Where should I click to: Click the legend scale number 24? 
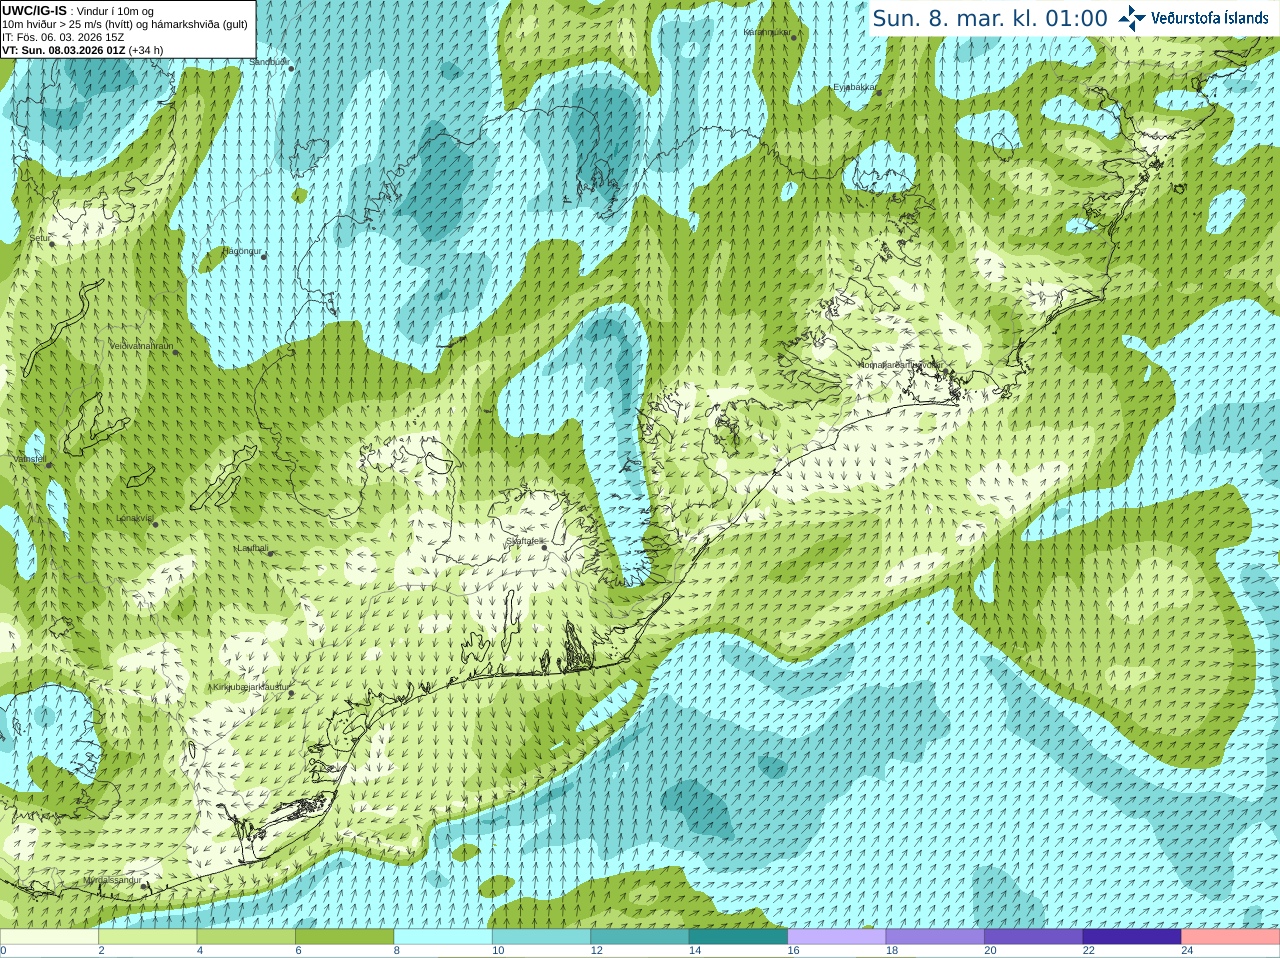tap(1188, 951)
